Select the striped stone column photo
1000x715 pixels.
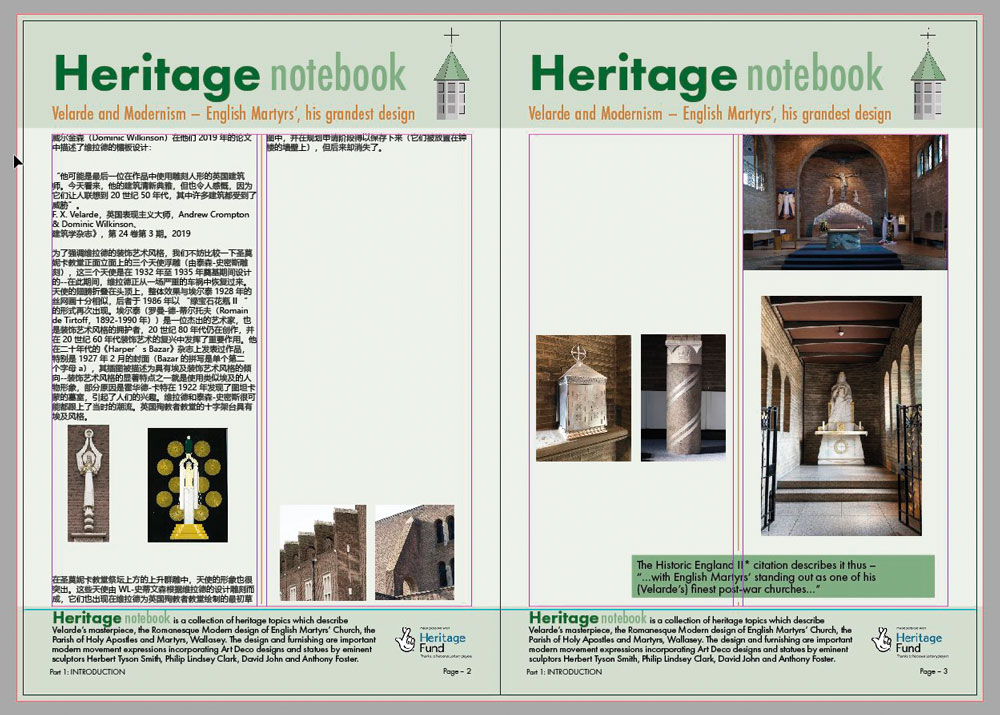[x=683, y=397]
